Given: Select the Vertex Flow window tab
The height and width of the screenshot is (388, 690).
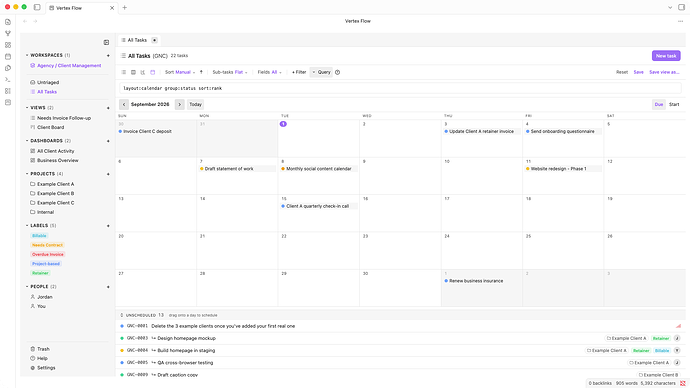Looking at the screenshot, I should 81,8.
